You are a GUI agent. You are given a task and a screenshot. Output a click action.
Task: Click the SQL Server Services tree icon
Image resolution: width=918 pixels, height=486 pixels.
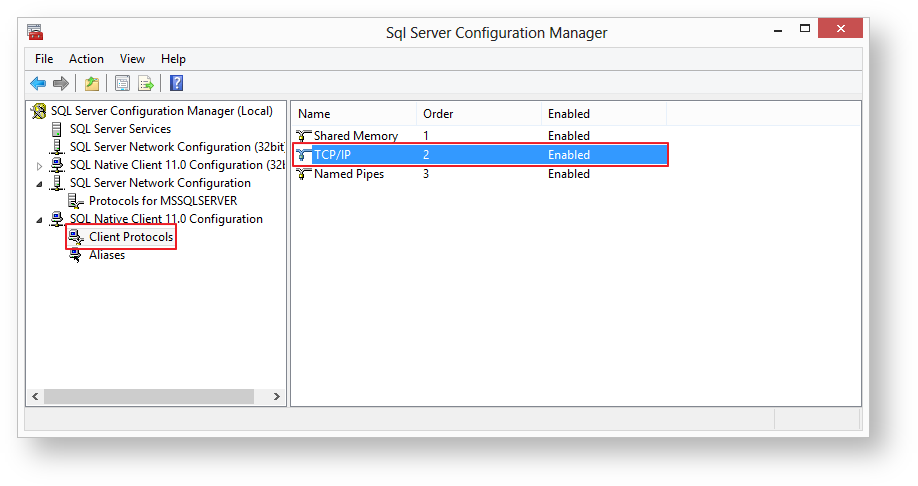tap(57, 129)
